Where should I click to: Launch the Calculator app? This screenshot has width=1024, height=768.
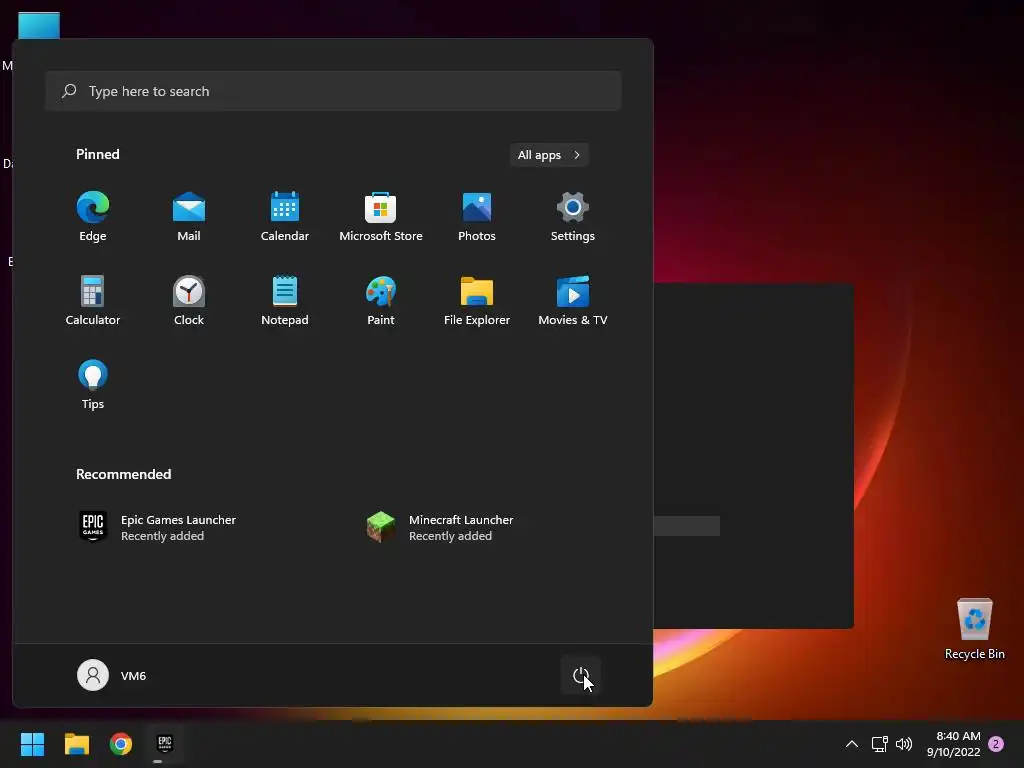click(93, 301)
